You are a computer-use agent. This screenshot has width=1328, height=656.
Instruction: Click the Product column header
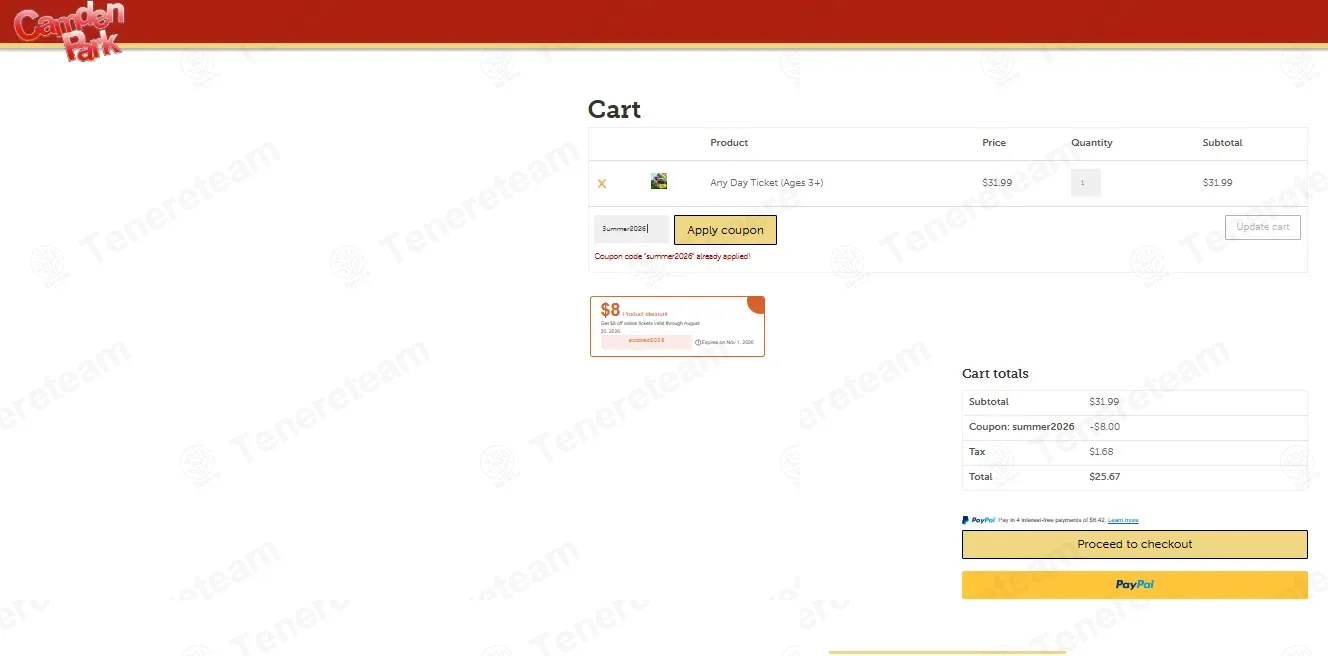729,143
